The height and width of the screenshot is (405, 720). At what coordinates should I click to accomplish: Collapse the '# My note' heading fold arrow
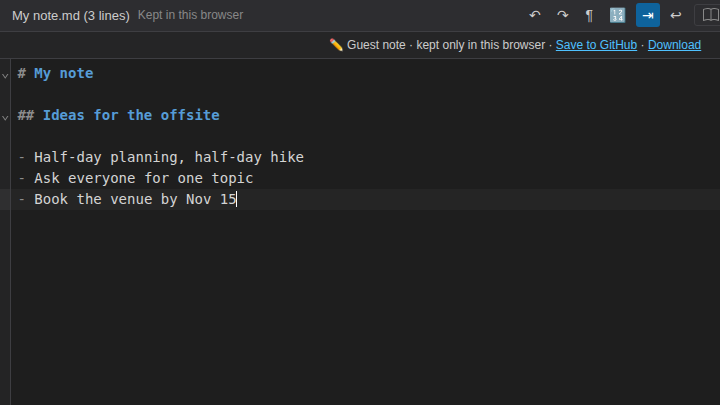point(5,75)
